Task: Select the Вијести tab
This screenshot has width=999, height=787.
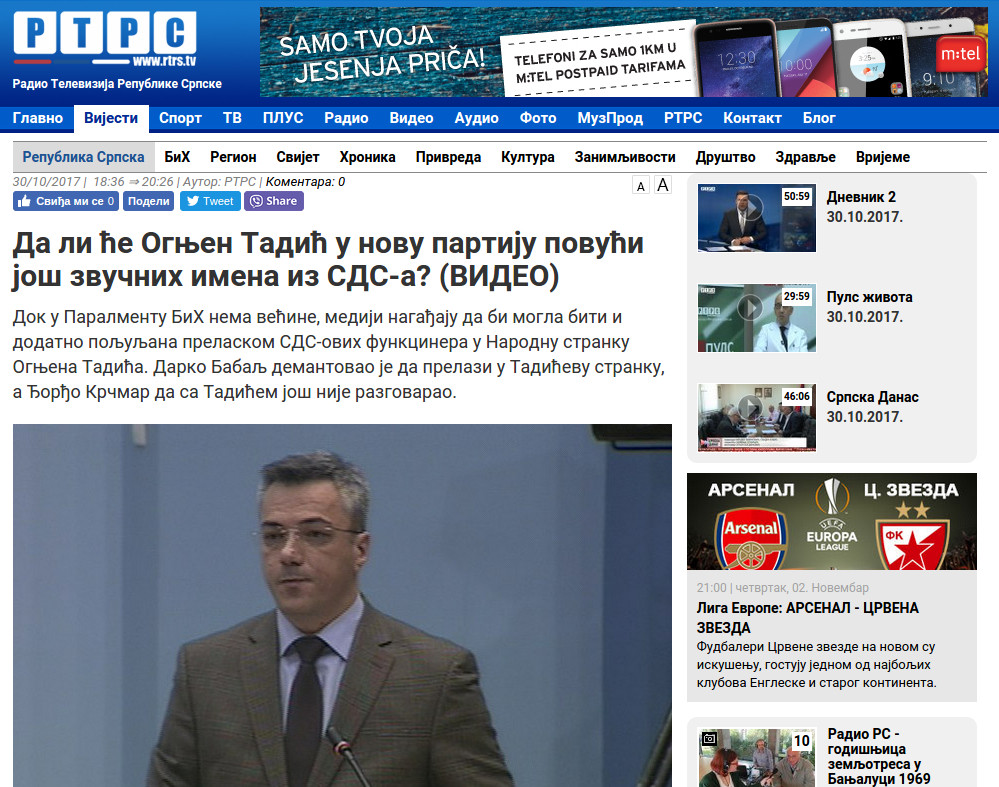Action: (110, 117)
